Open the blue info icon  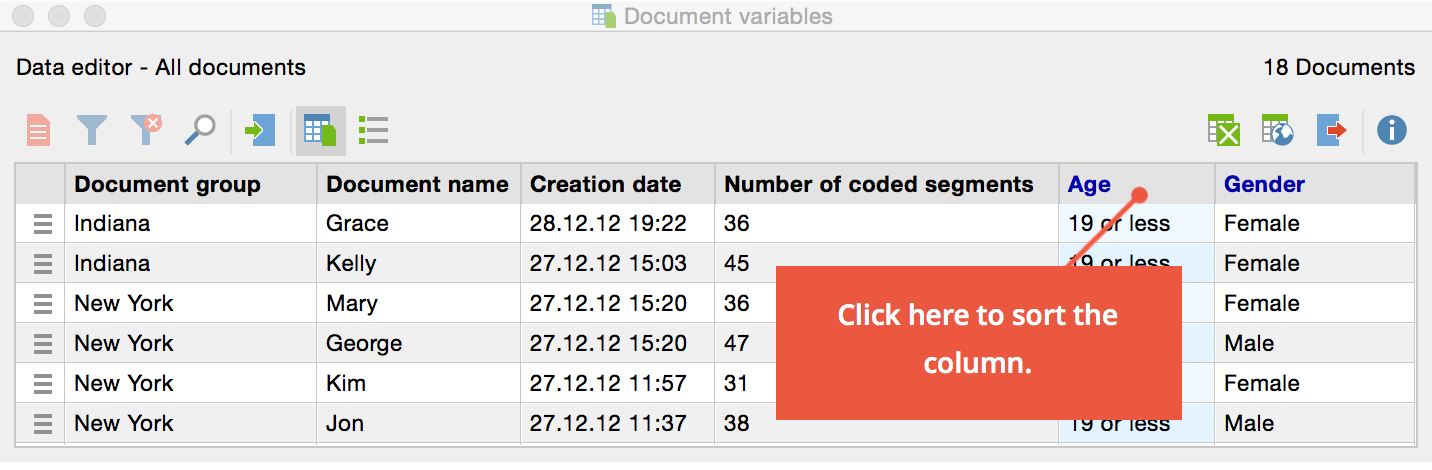1391,130
